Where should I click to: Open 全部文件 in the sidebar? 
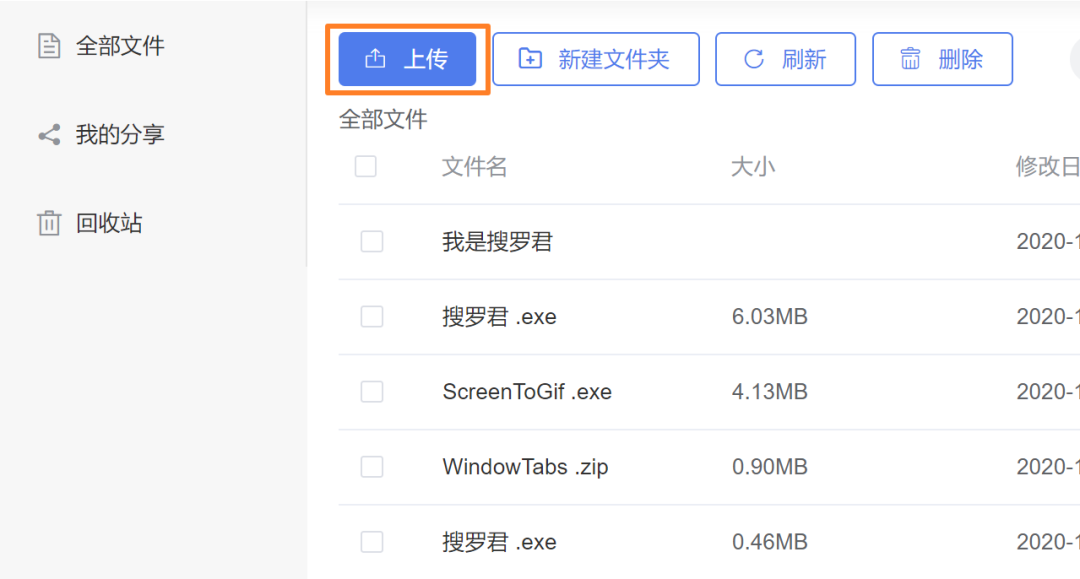tap(120, 46)
